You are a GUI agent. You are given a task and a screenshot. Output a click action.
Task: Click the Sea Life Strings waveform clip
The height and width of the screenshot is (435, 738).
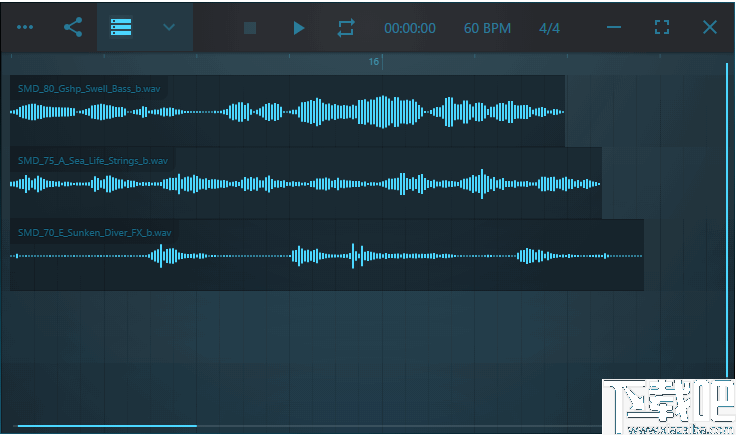pos(306,184)
